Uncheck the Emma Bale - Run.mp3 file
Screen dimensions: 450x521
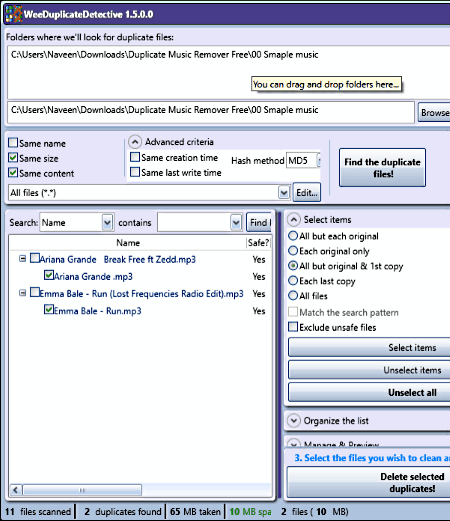click(x=49, y=310)
